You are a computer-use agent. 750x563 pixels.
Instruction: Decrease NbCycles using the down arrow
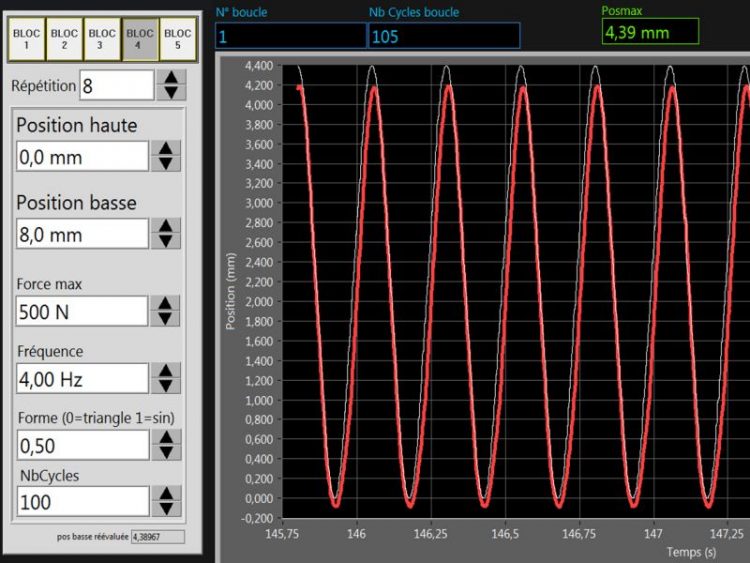coord(166,508)
